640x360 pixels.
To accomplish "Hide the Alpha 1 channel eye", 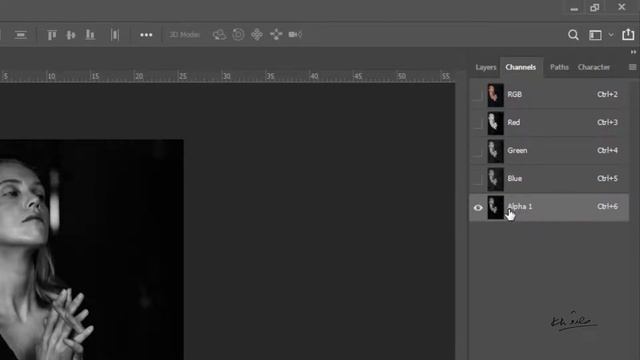I will [x=478, y=208].
